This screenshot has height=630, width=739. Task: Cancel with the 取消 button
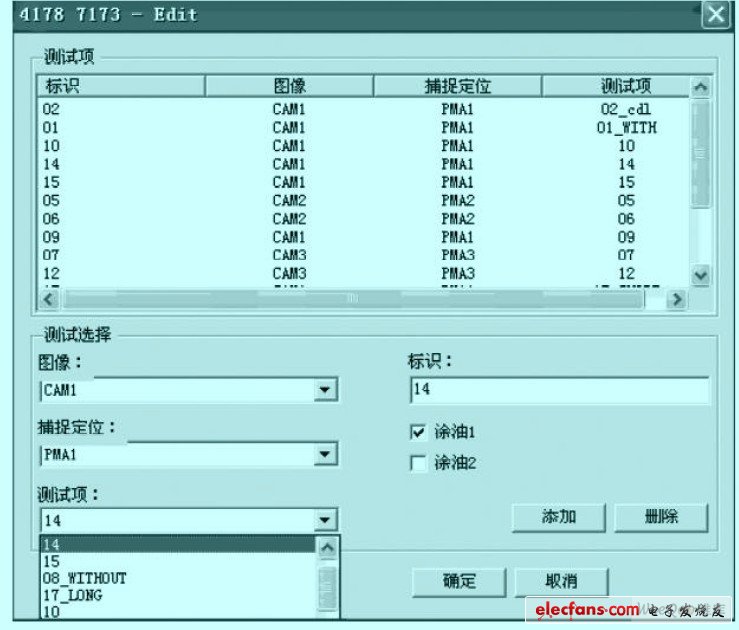tap(561, 581)
